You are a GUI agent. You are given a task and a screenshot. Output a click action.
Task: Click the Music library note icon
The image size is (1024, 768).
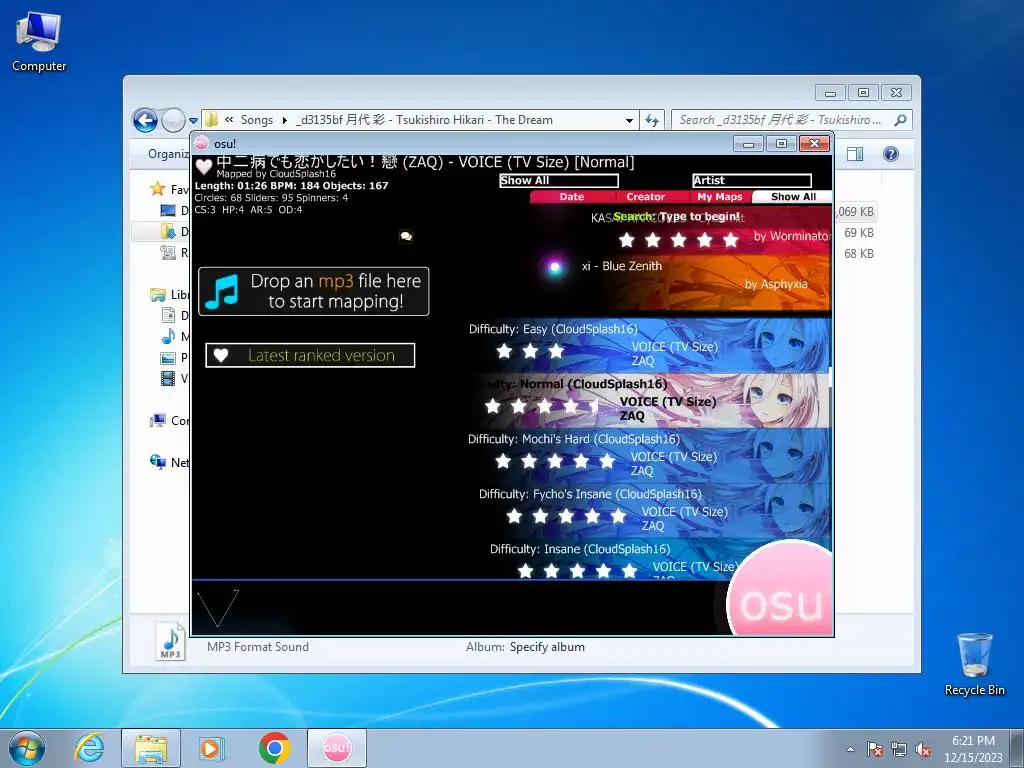pyautogui.click(x=168, y=336)
